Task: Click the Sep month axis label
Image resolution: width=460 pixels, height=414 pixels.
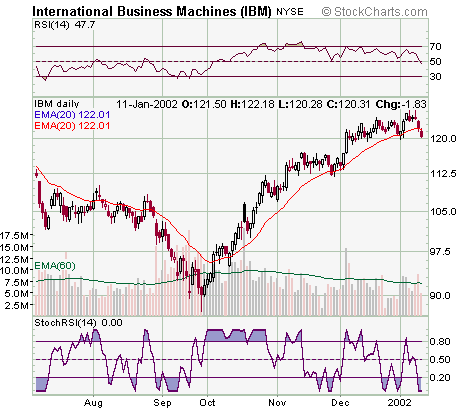Action: [162, 403]
